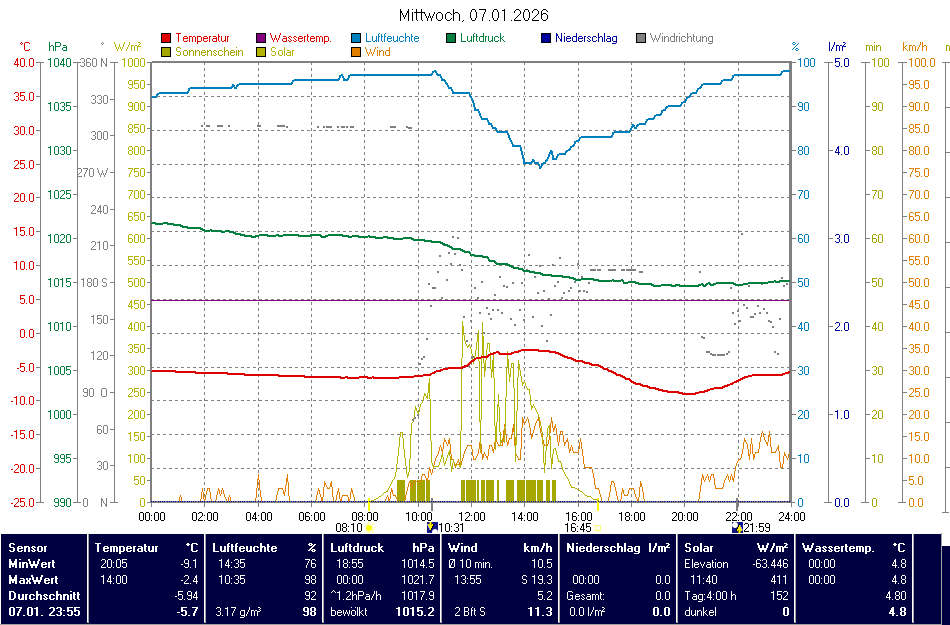This screenshot has height=625, width=950.
Task: Click the orange Wind legend swatch
Action: [x=357, y=52]
